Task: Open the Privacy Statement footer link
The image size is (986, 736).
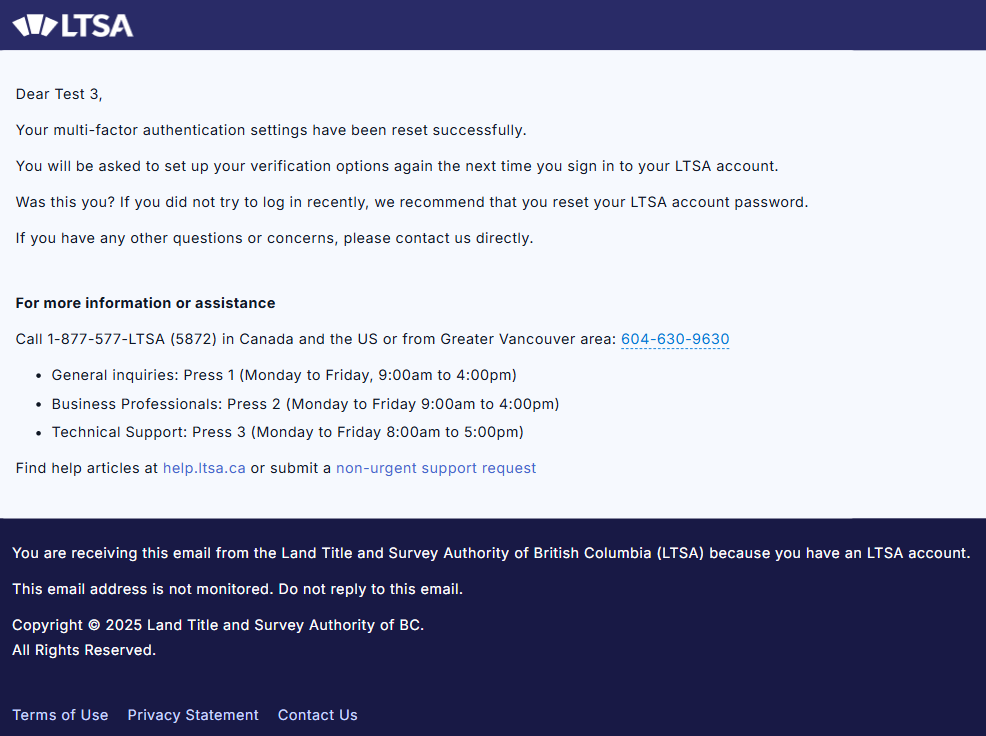Action: [193, 715]
